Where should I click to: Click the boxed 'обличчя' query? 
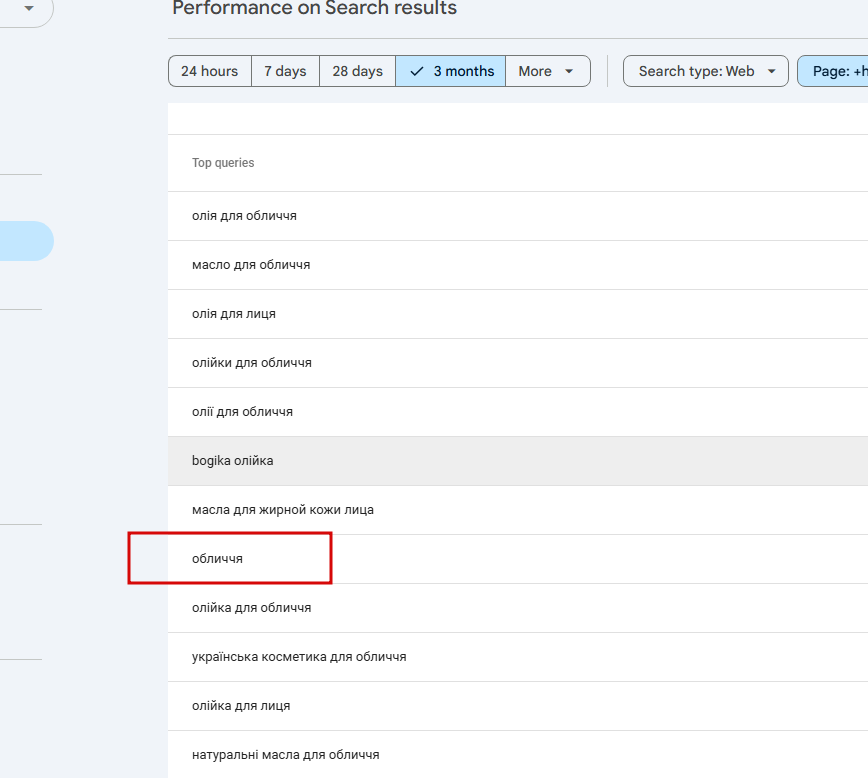click(218, 559)
